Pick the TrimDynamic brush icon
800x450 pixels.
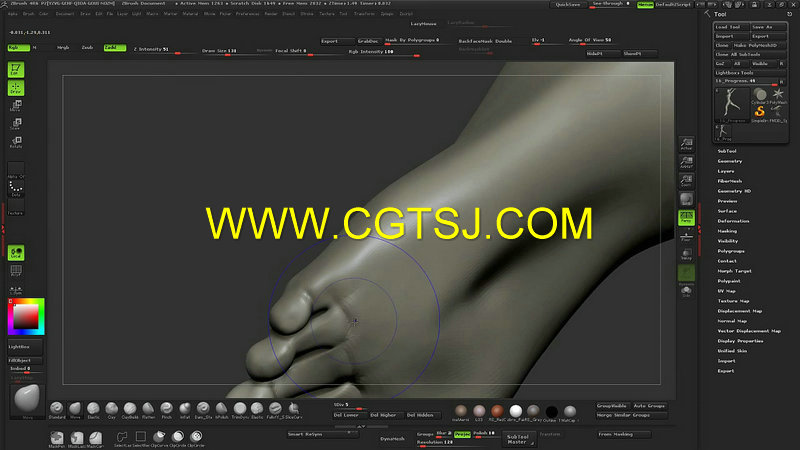240,409
